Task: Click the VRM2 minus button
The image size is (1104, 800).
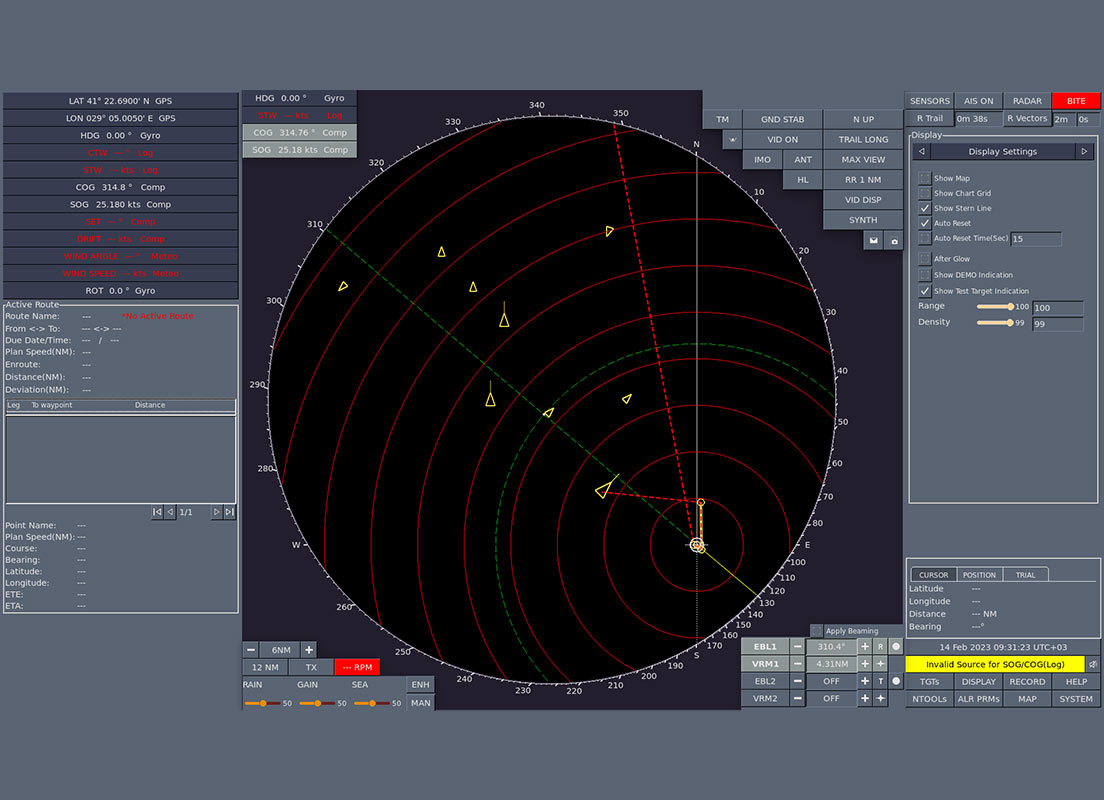Action: point(797,699)
